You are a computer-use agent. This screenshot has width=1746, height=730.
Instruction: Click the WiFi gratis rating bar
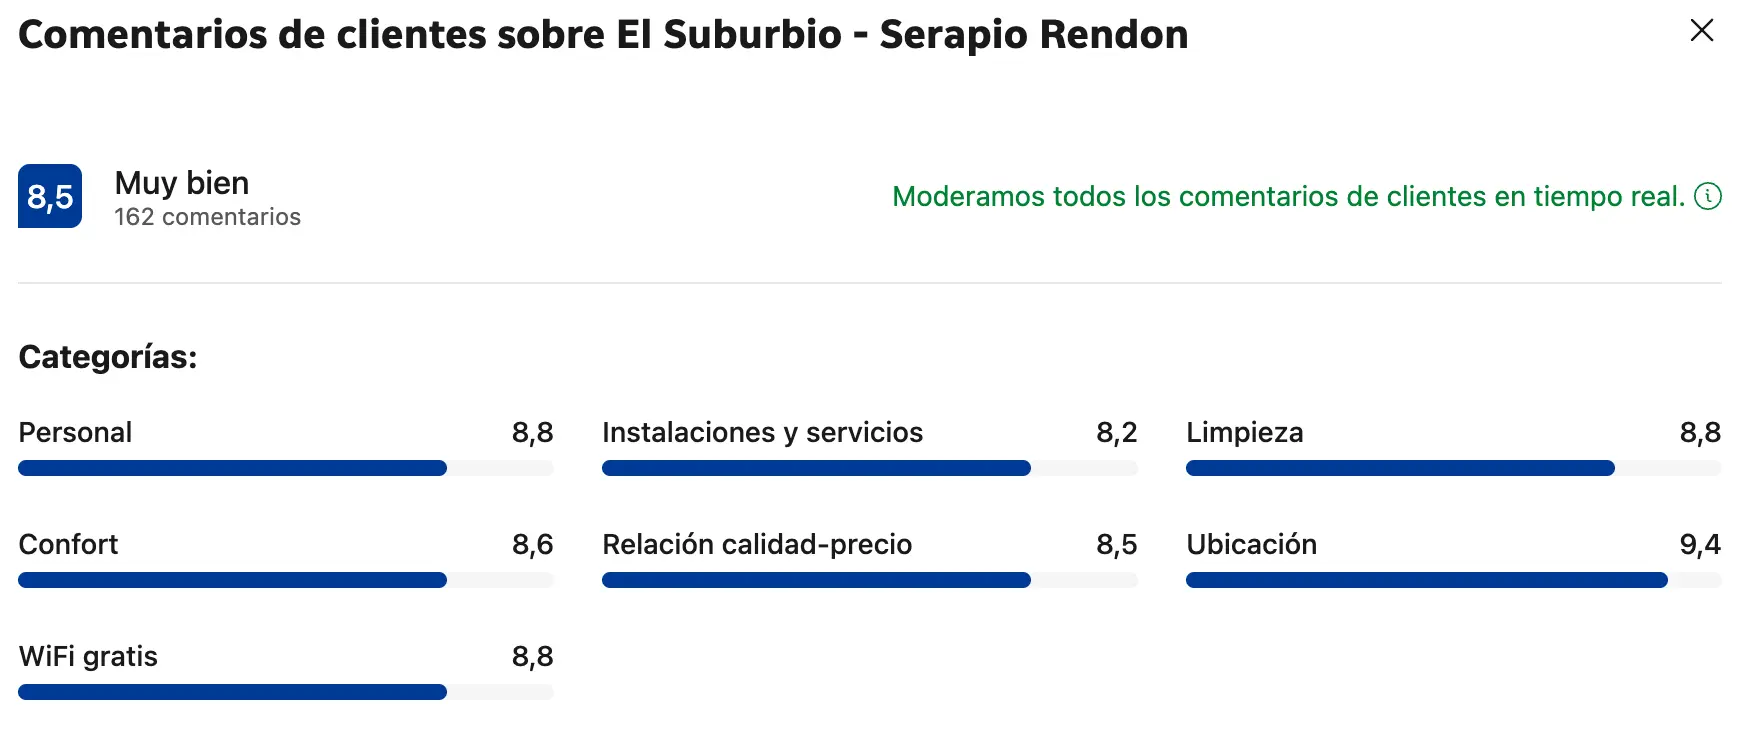(x=285, y=692)
